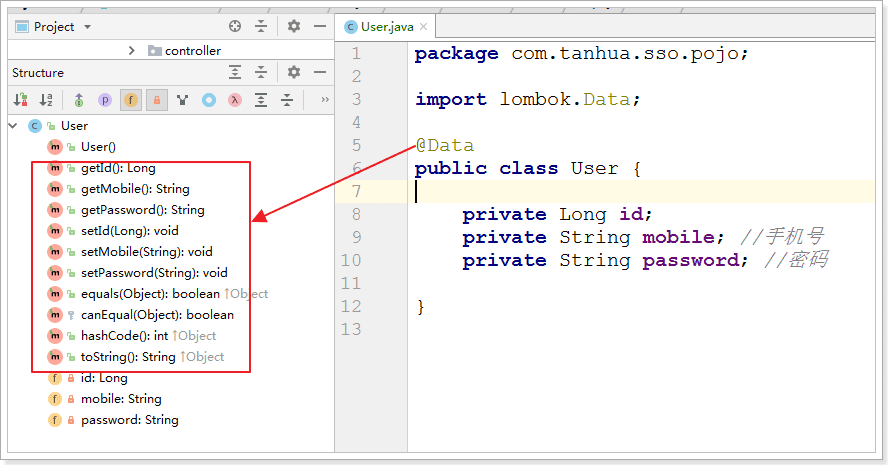888x465 pixels.
Task: Select getMobile(): String method
Action: tap(135, 189)
